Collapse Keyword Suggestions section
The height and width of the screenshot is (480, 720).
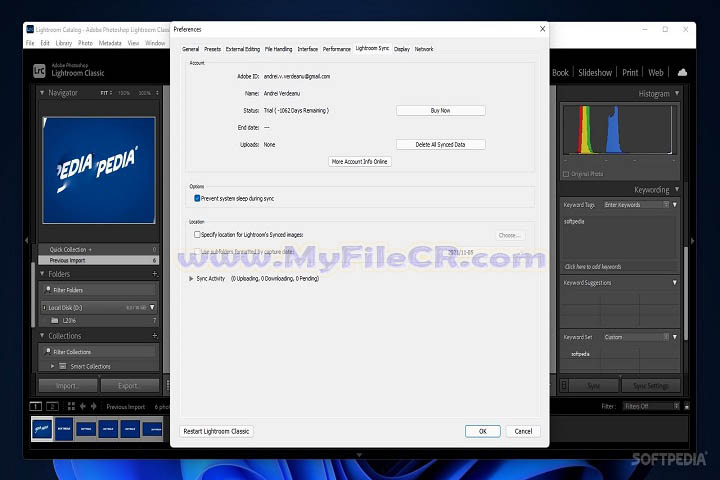[x=675, y=282]
